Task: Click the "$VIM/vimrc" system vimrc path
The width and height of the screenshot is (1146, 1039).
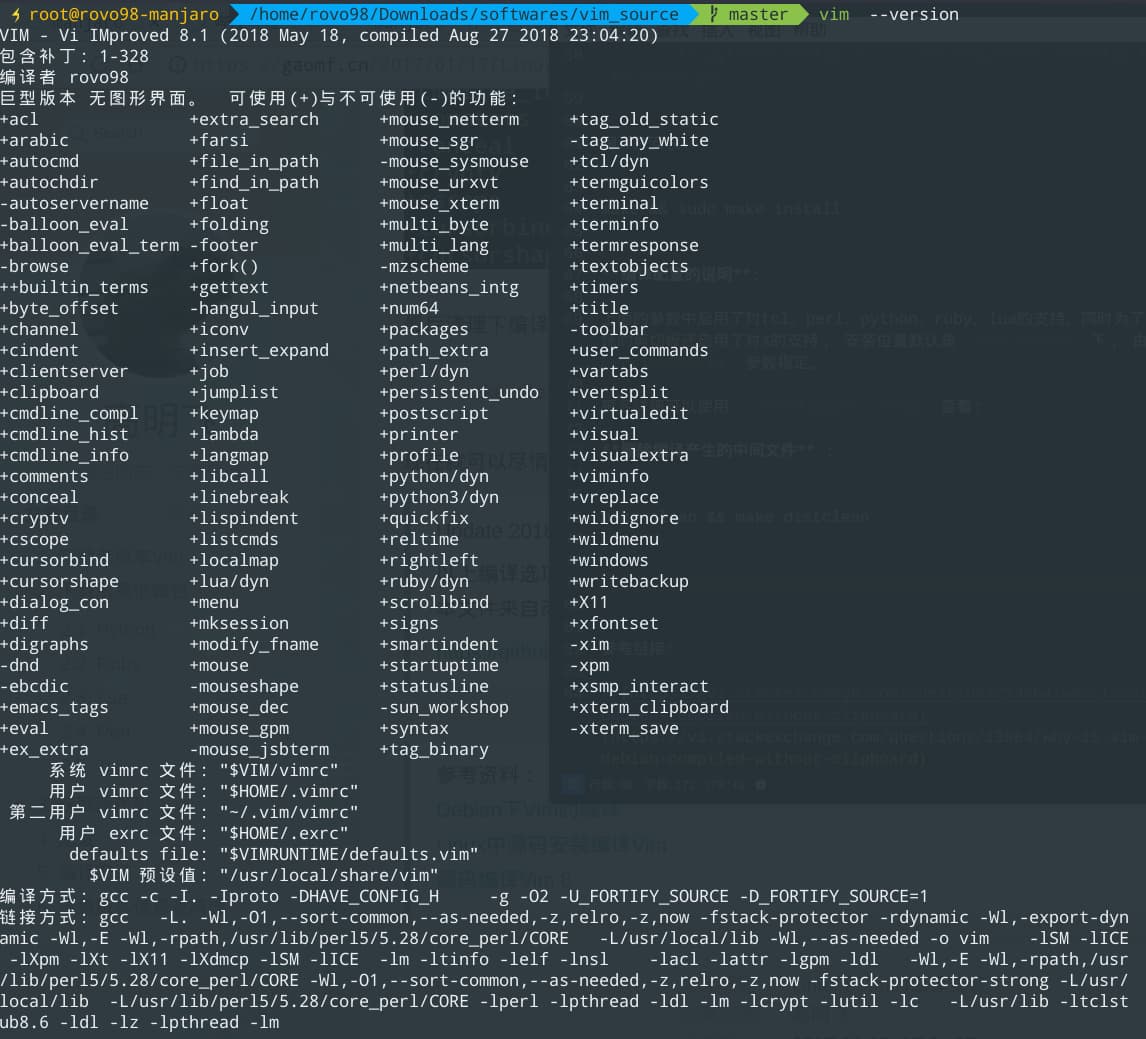Action: (x=278, y=770)
